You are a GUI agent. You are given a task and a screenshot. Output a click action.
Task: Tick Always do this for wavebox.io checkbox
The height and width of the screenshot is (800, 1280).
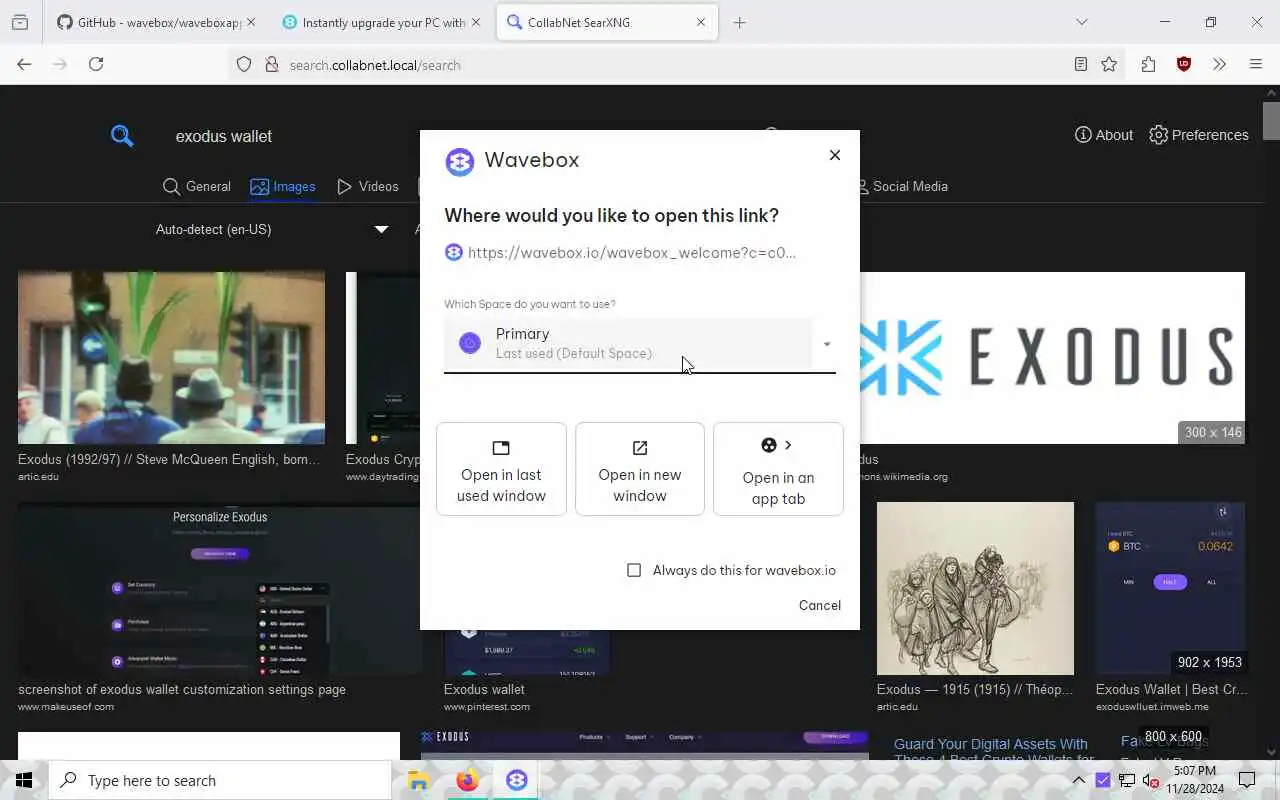(x=634, y=570)
